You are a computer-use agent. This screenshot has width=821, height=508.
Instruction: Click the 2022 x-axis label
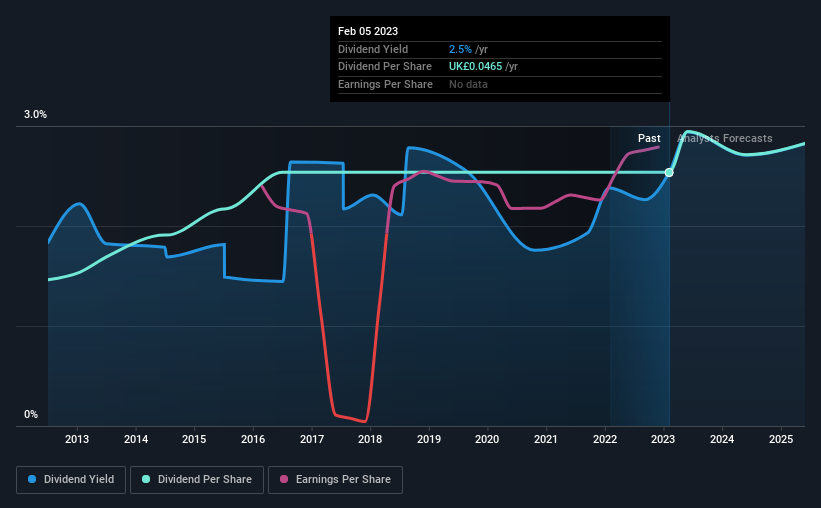(x=605, y=439)
